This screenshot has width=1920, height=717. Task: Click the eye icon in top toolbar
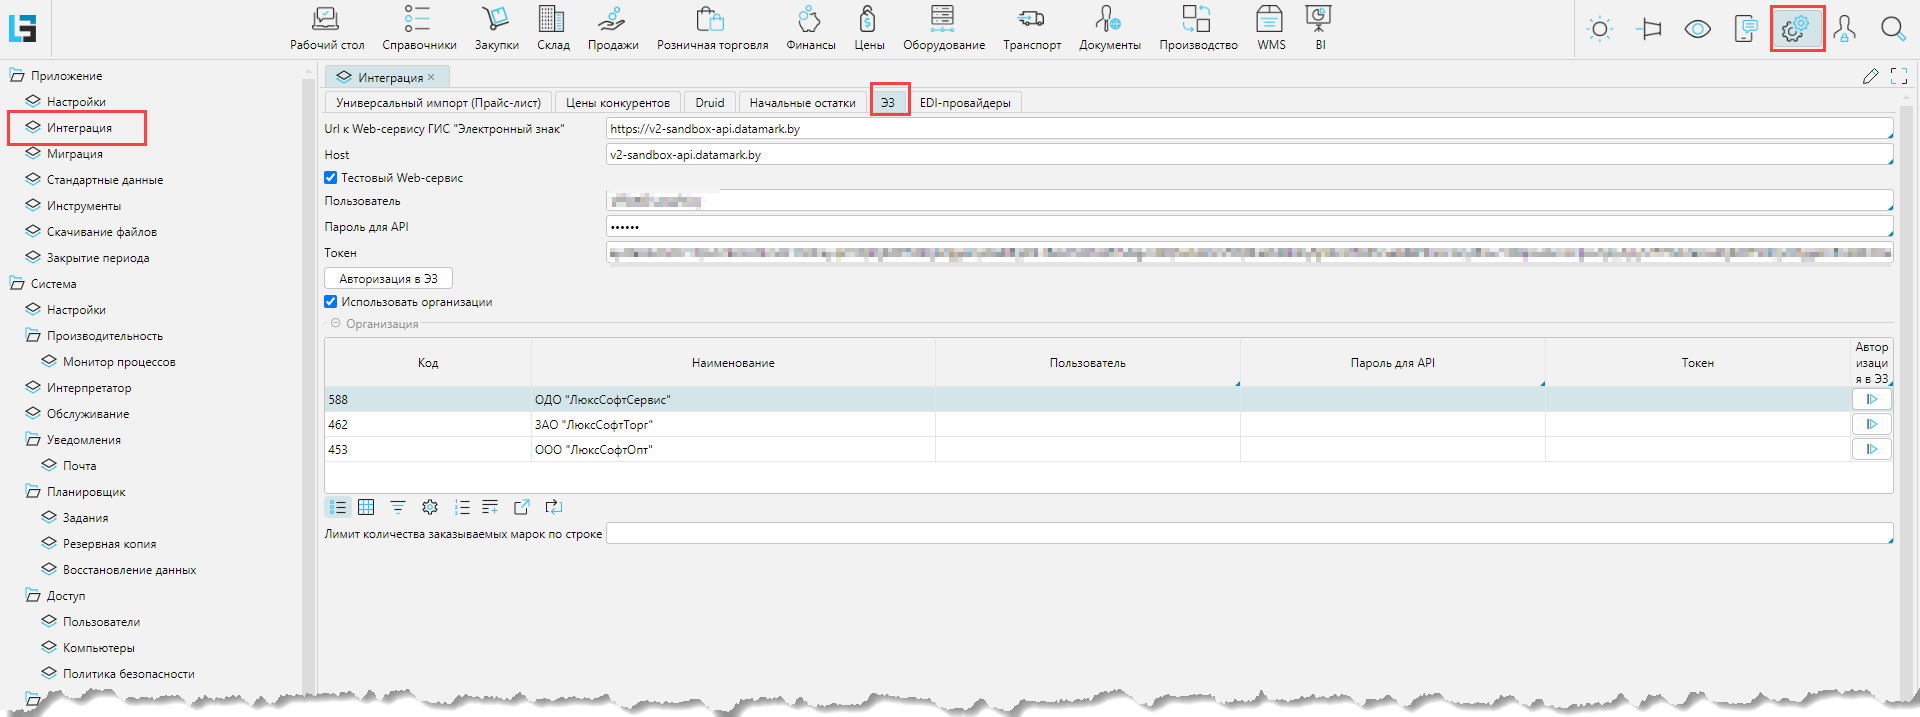[1697, 29]
